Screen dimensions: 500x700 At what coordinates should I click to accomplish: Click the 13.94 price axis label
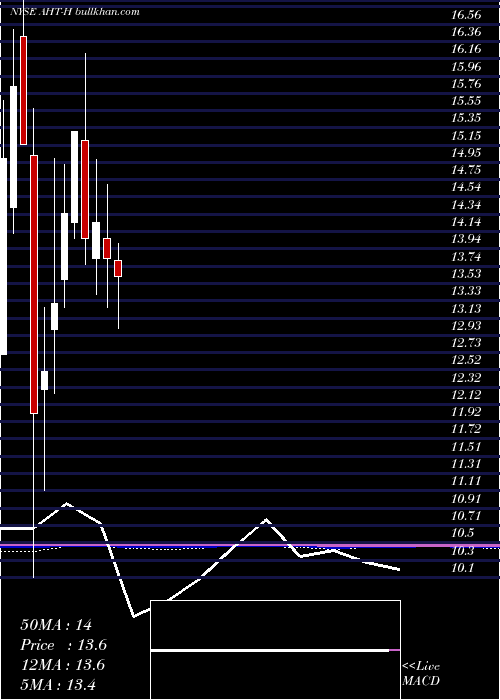[x=466, y=239]
